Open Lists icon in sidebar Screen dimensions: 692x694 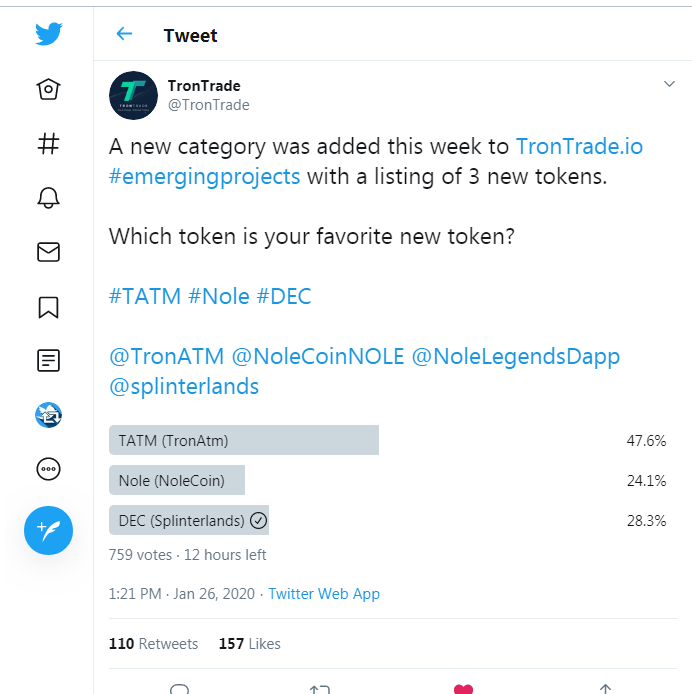tap(48, 361)
